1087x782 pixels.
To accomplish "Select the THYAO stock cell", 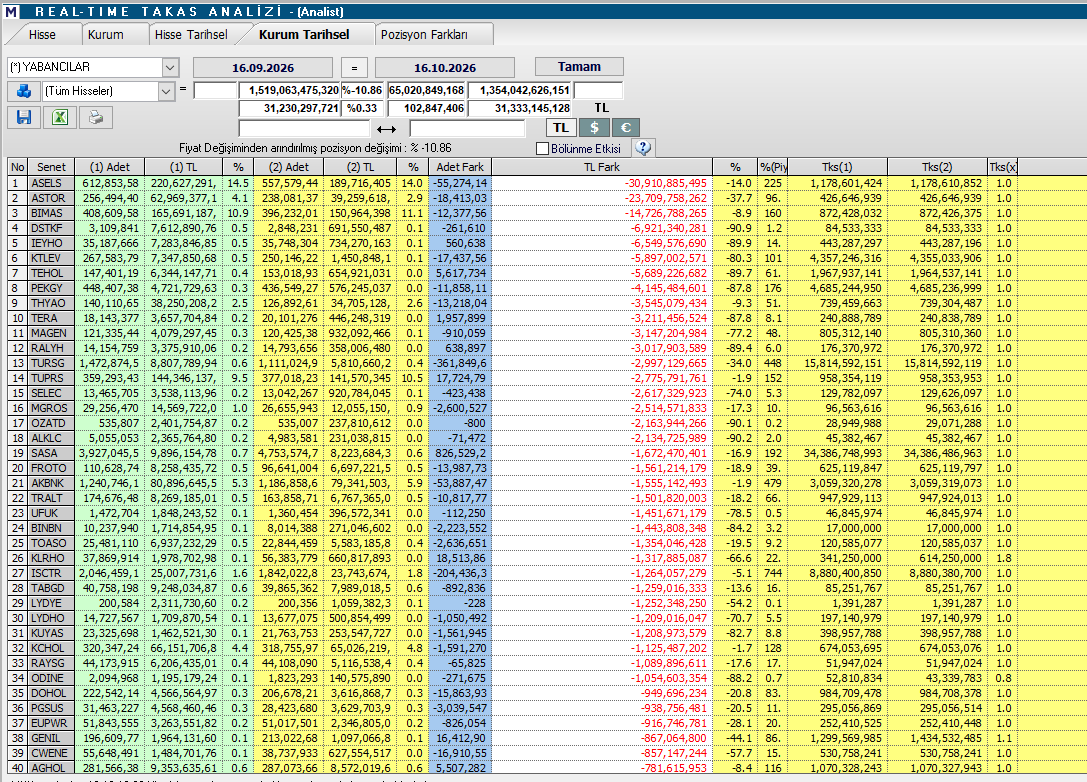I will (x=51, y=303).
